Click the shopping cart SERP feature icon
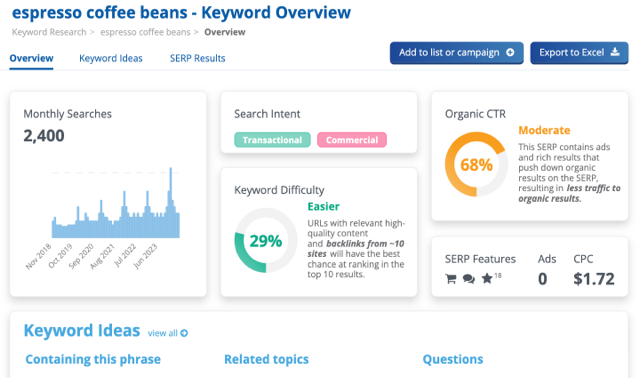The height and width of the screenshot is (378, 640). 451,279
